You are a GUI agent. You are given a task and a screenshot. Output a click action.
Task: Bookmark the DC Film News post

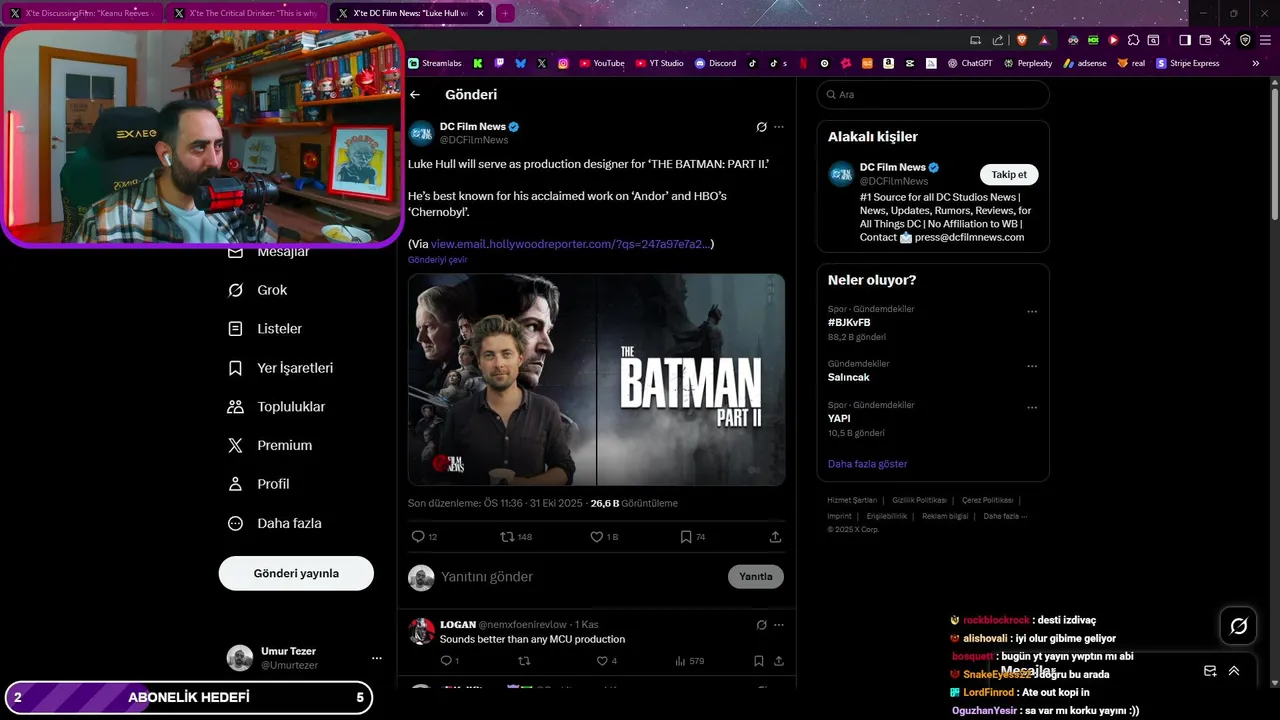pyautogui.click(x=686, y=537)
